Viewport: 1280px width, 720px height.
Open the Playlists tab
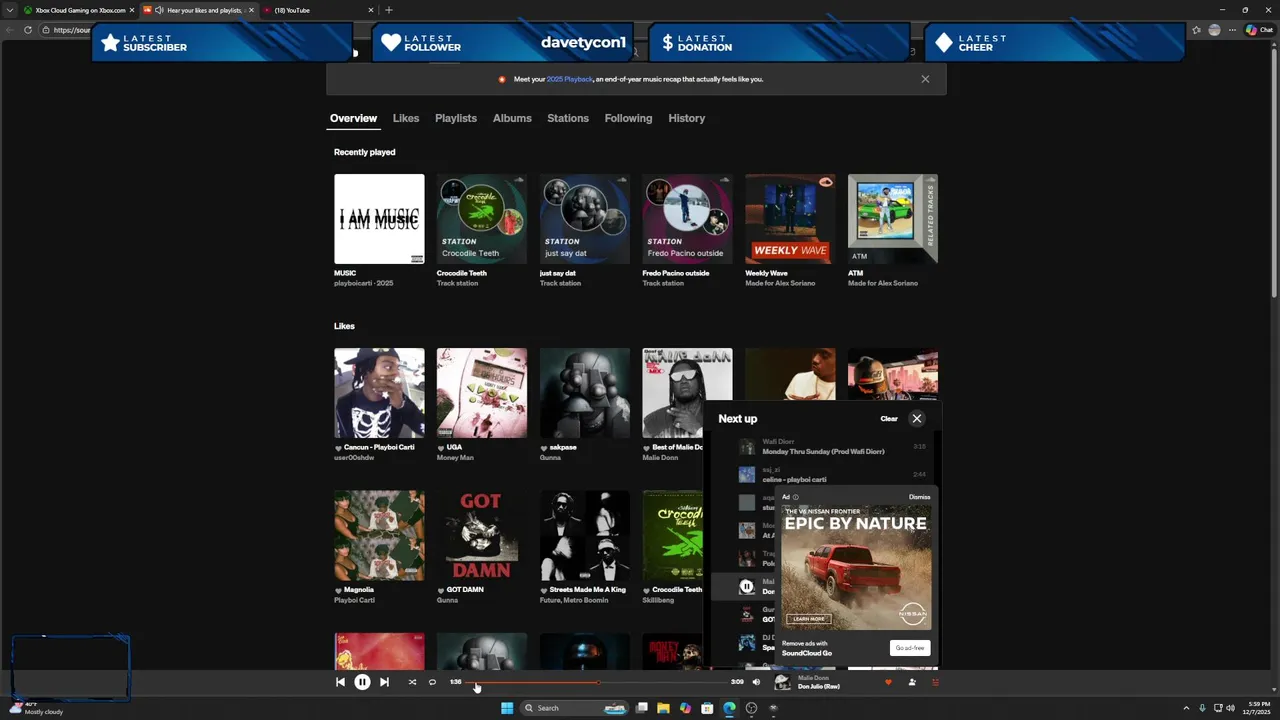tap(456, 118)
